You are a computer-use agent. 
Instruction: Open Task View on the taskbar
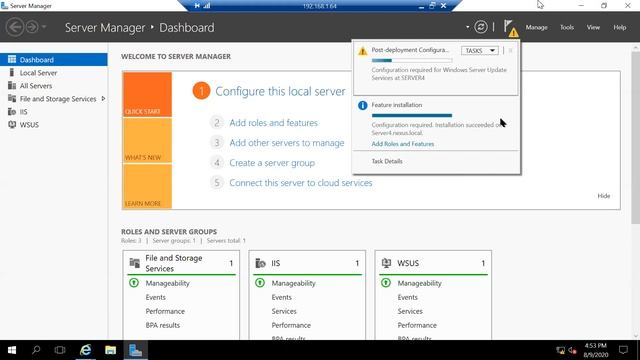[x=60, y=350]
